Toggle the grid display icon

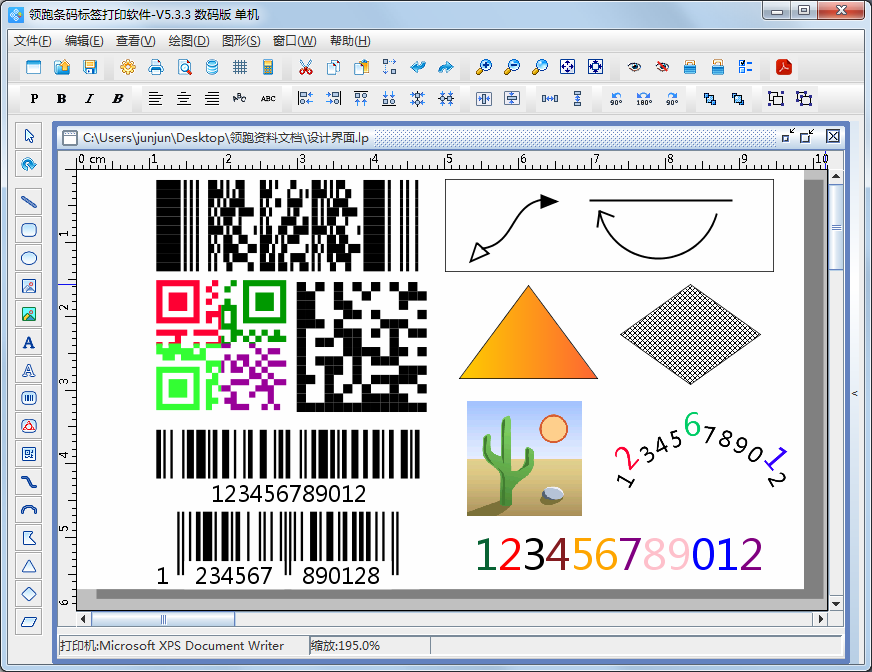[240, 67]
